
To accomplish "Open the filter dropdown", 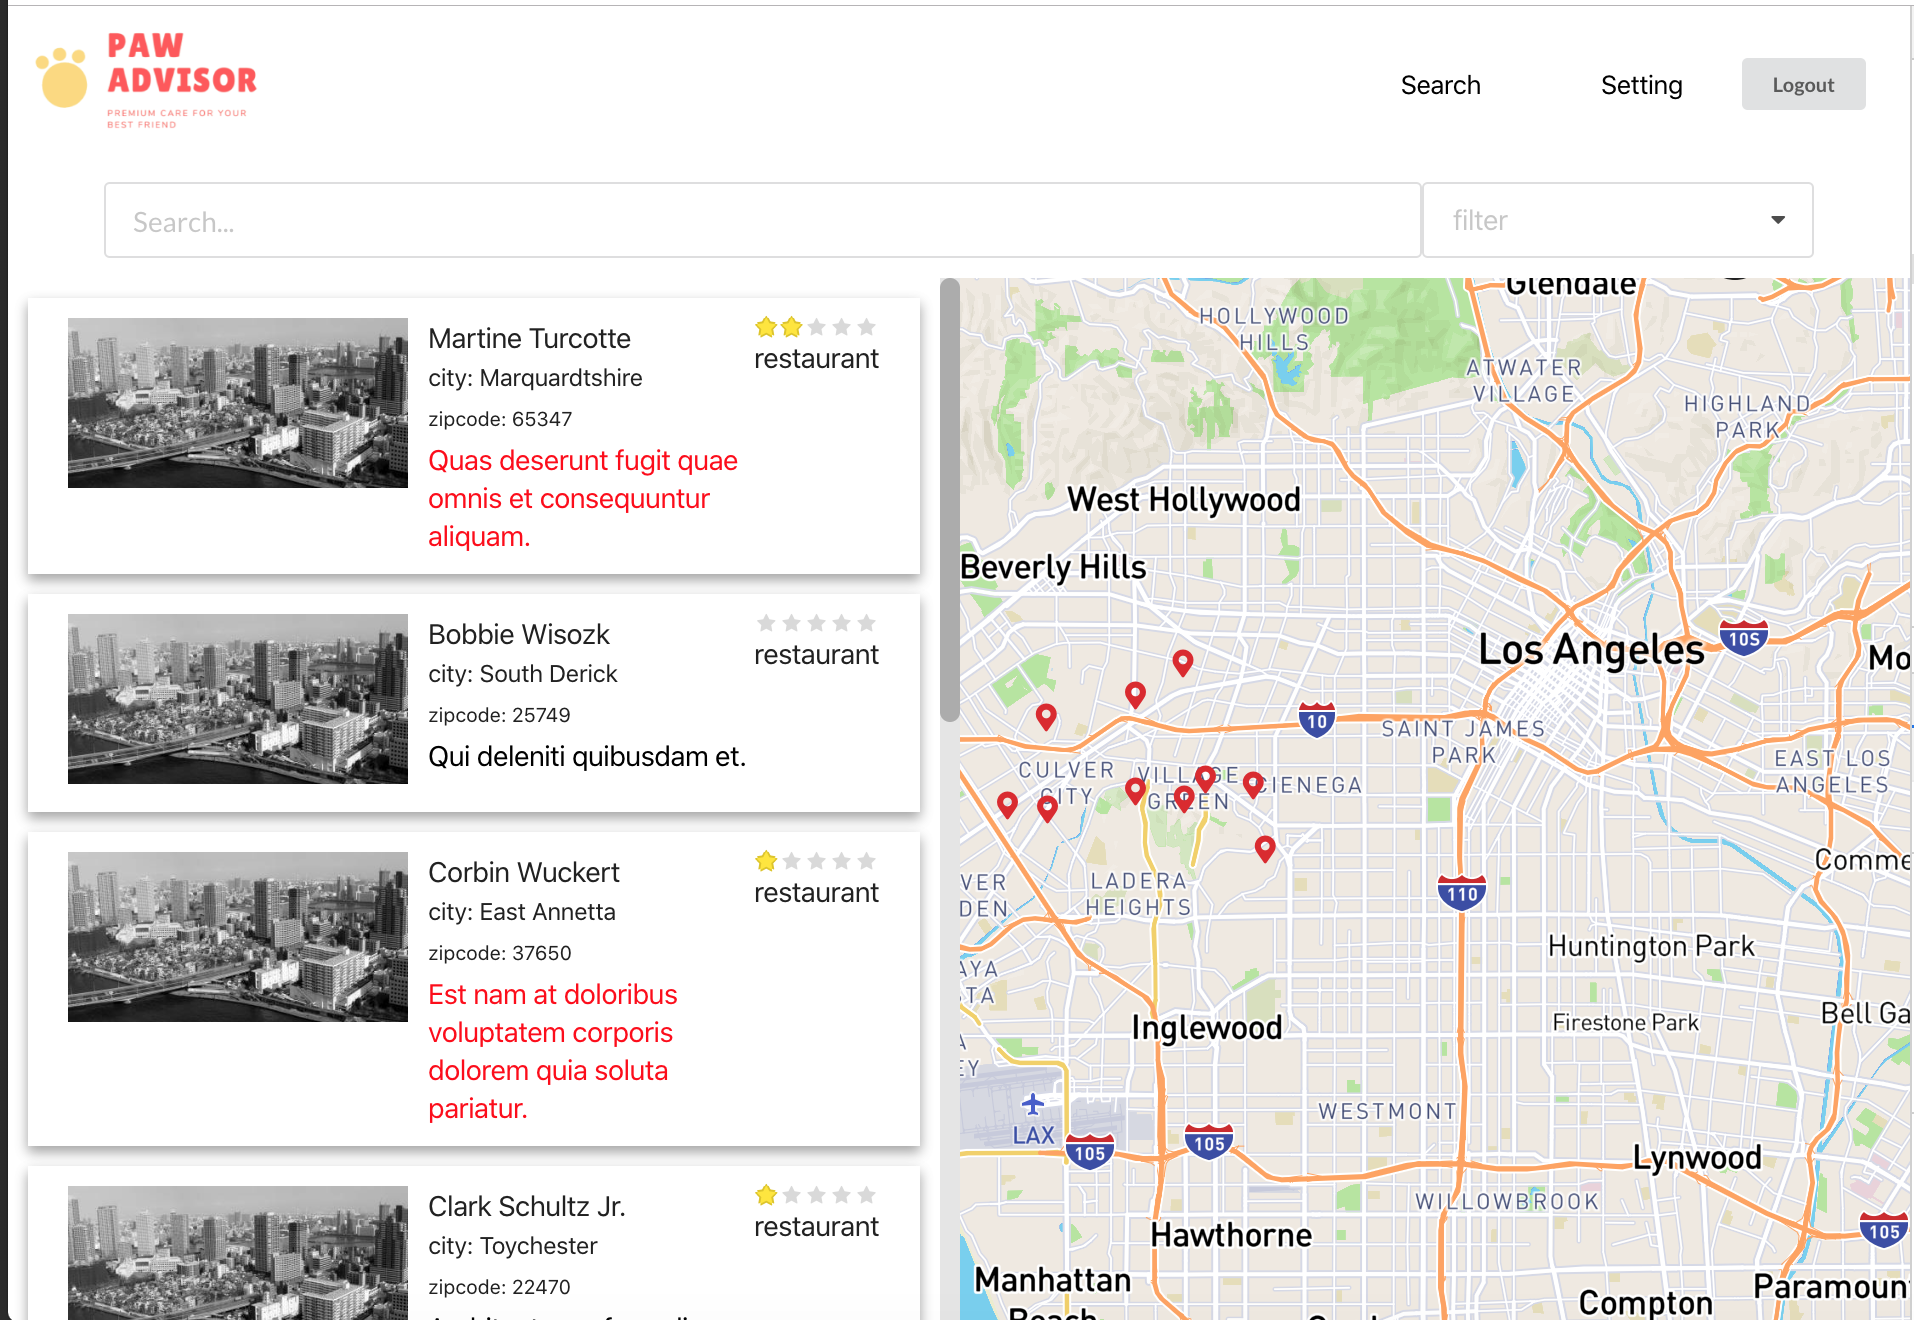I will pyautogui.click(x=1617, y=220).
